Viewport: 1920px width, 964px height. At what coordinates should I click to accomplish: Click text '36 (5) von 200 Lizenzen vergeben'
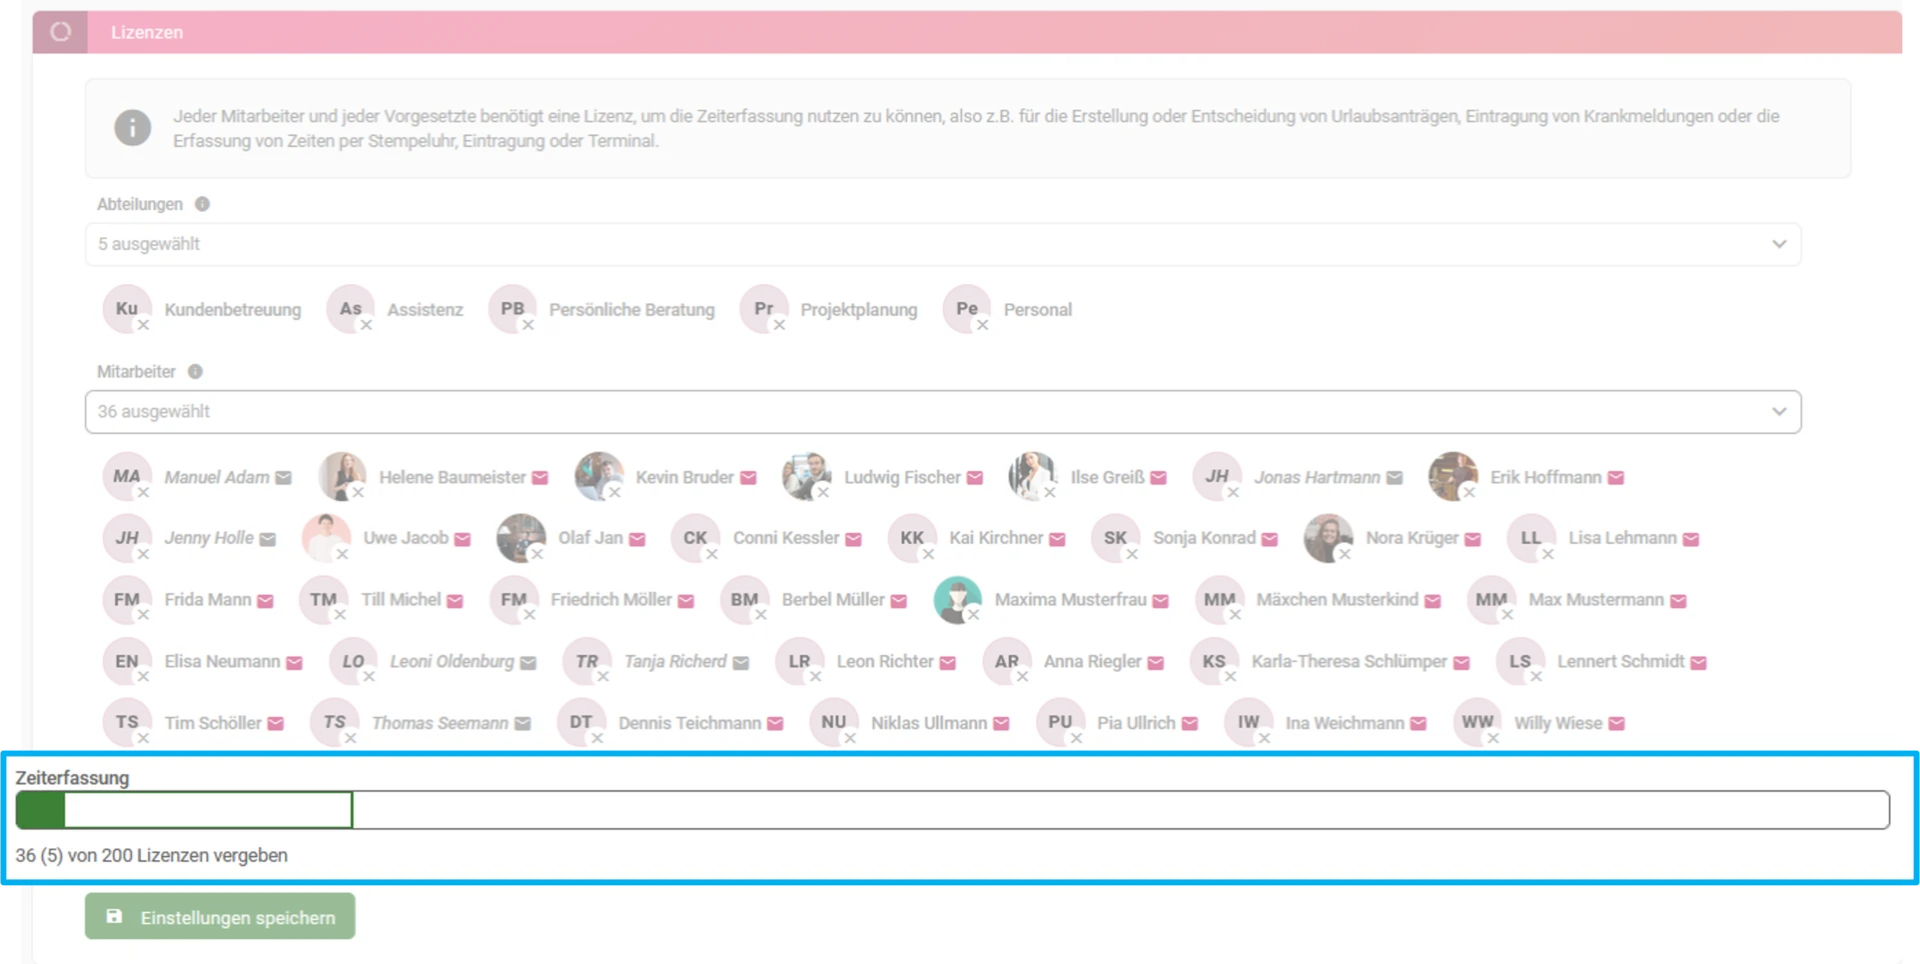coord(152,856)
